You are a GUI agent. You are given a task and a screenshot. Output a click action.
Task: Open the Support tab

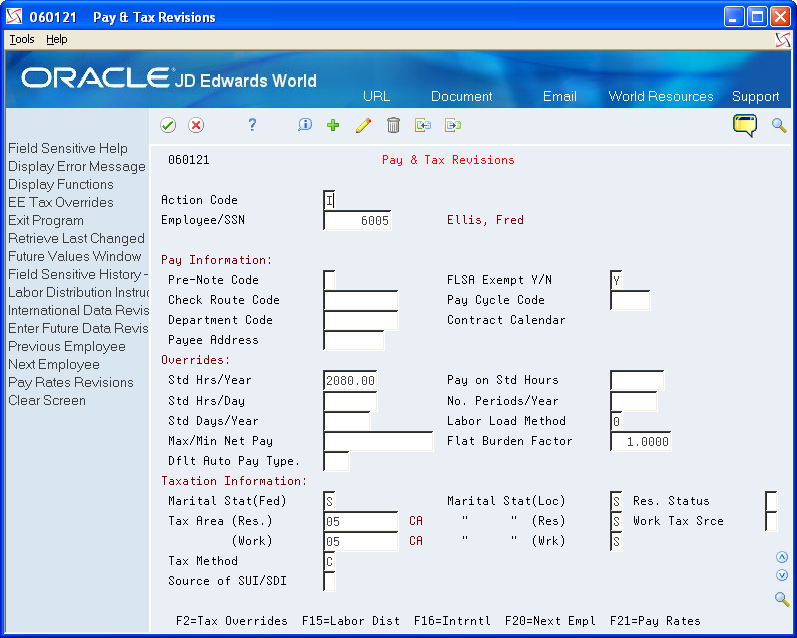pos(755,97)
